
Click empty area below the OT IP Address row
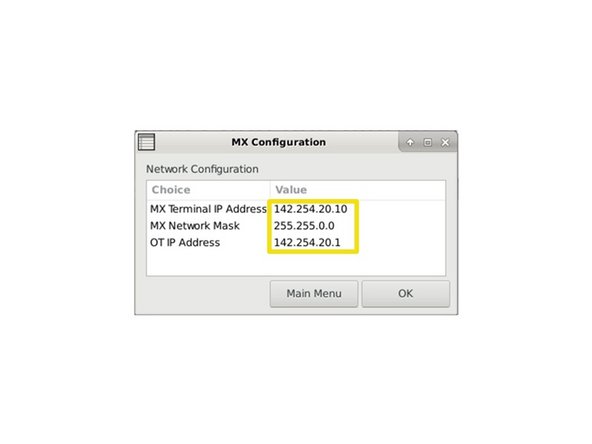pyautogui.click(x=296, y=263)
